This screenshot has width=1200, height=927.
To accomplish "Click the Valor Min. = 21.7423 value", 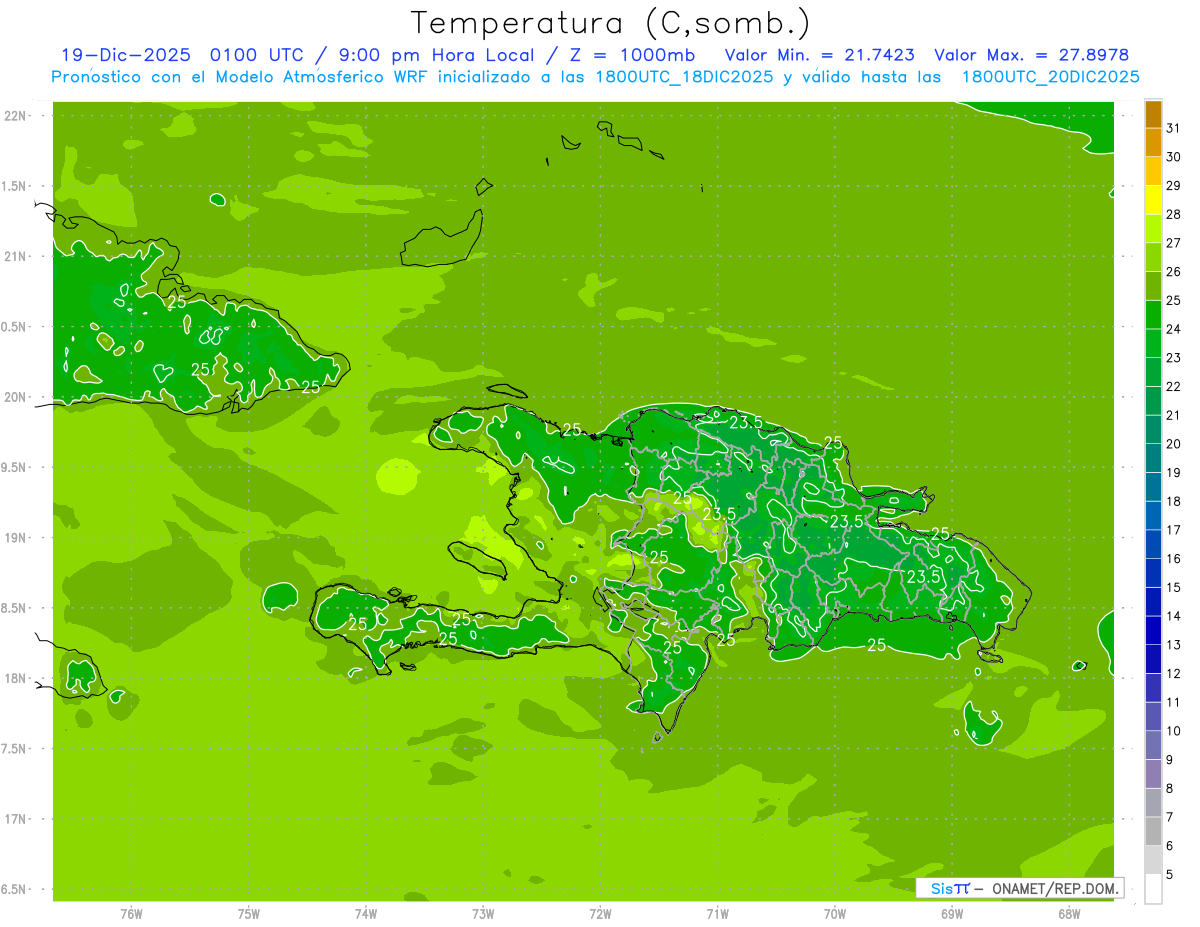I will tap(820, 55).
